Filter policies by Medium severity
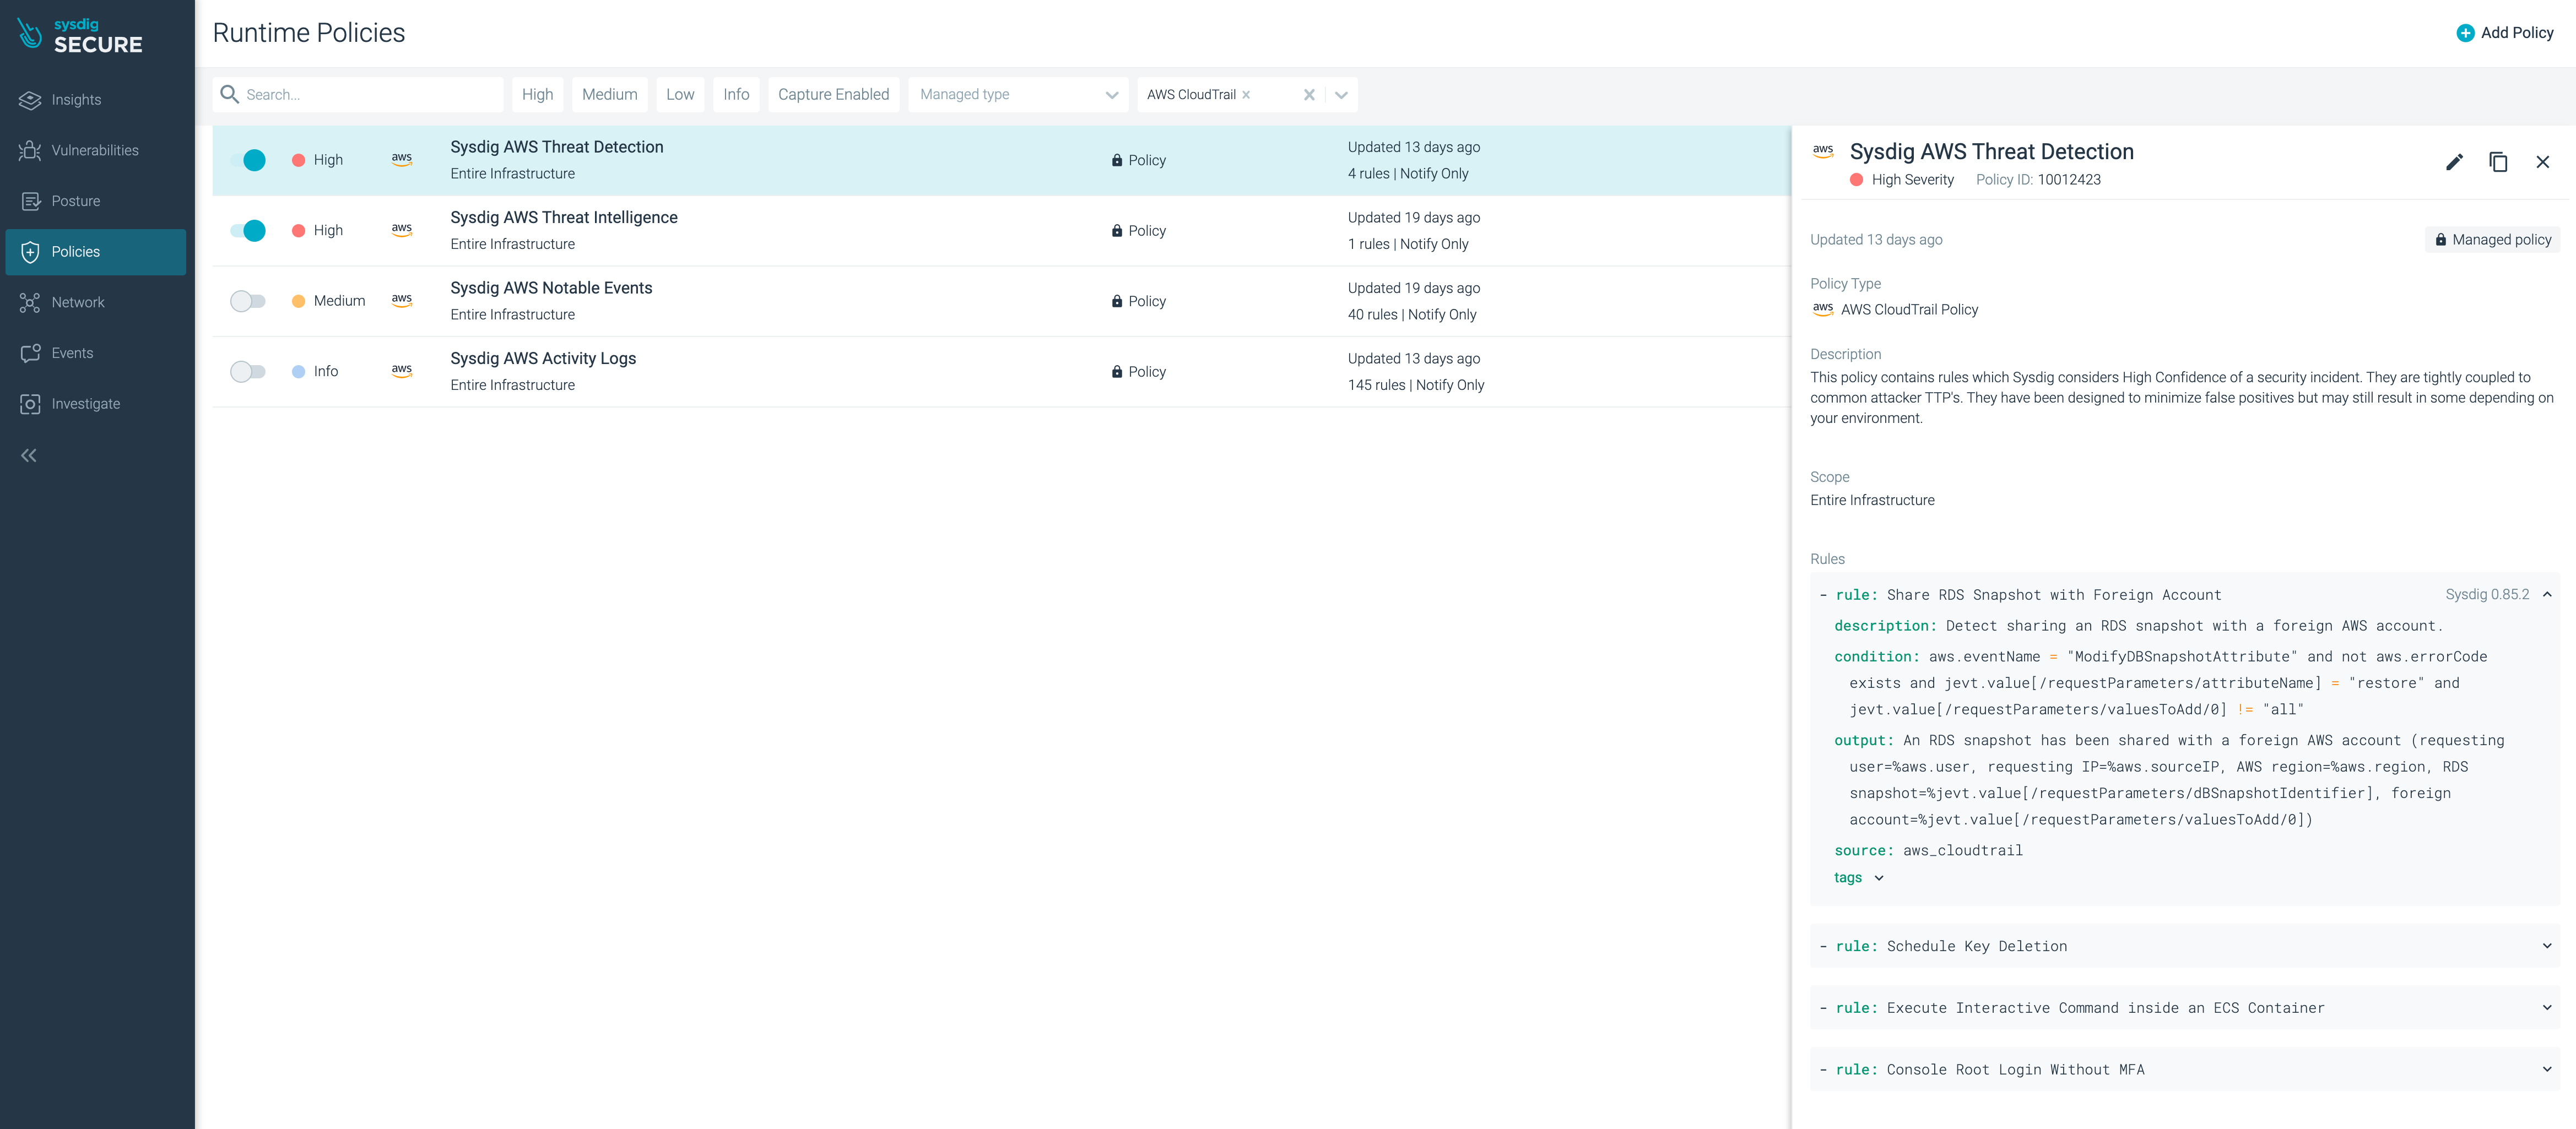 tap(610, 94)
